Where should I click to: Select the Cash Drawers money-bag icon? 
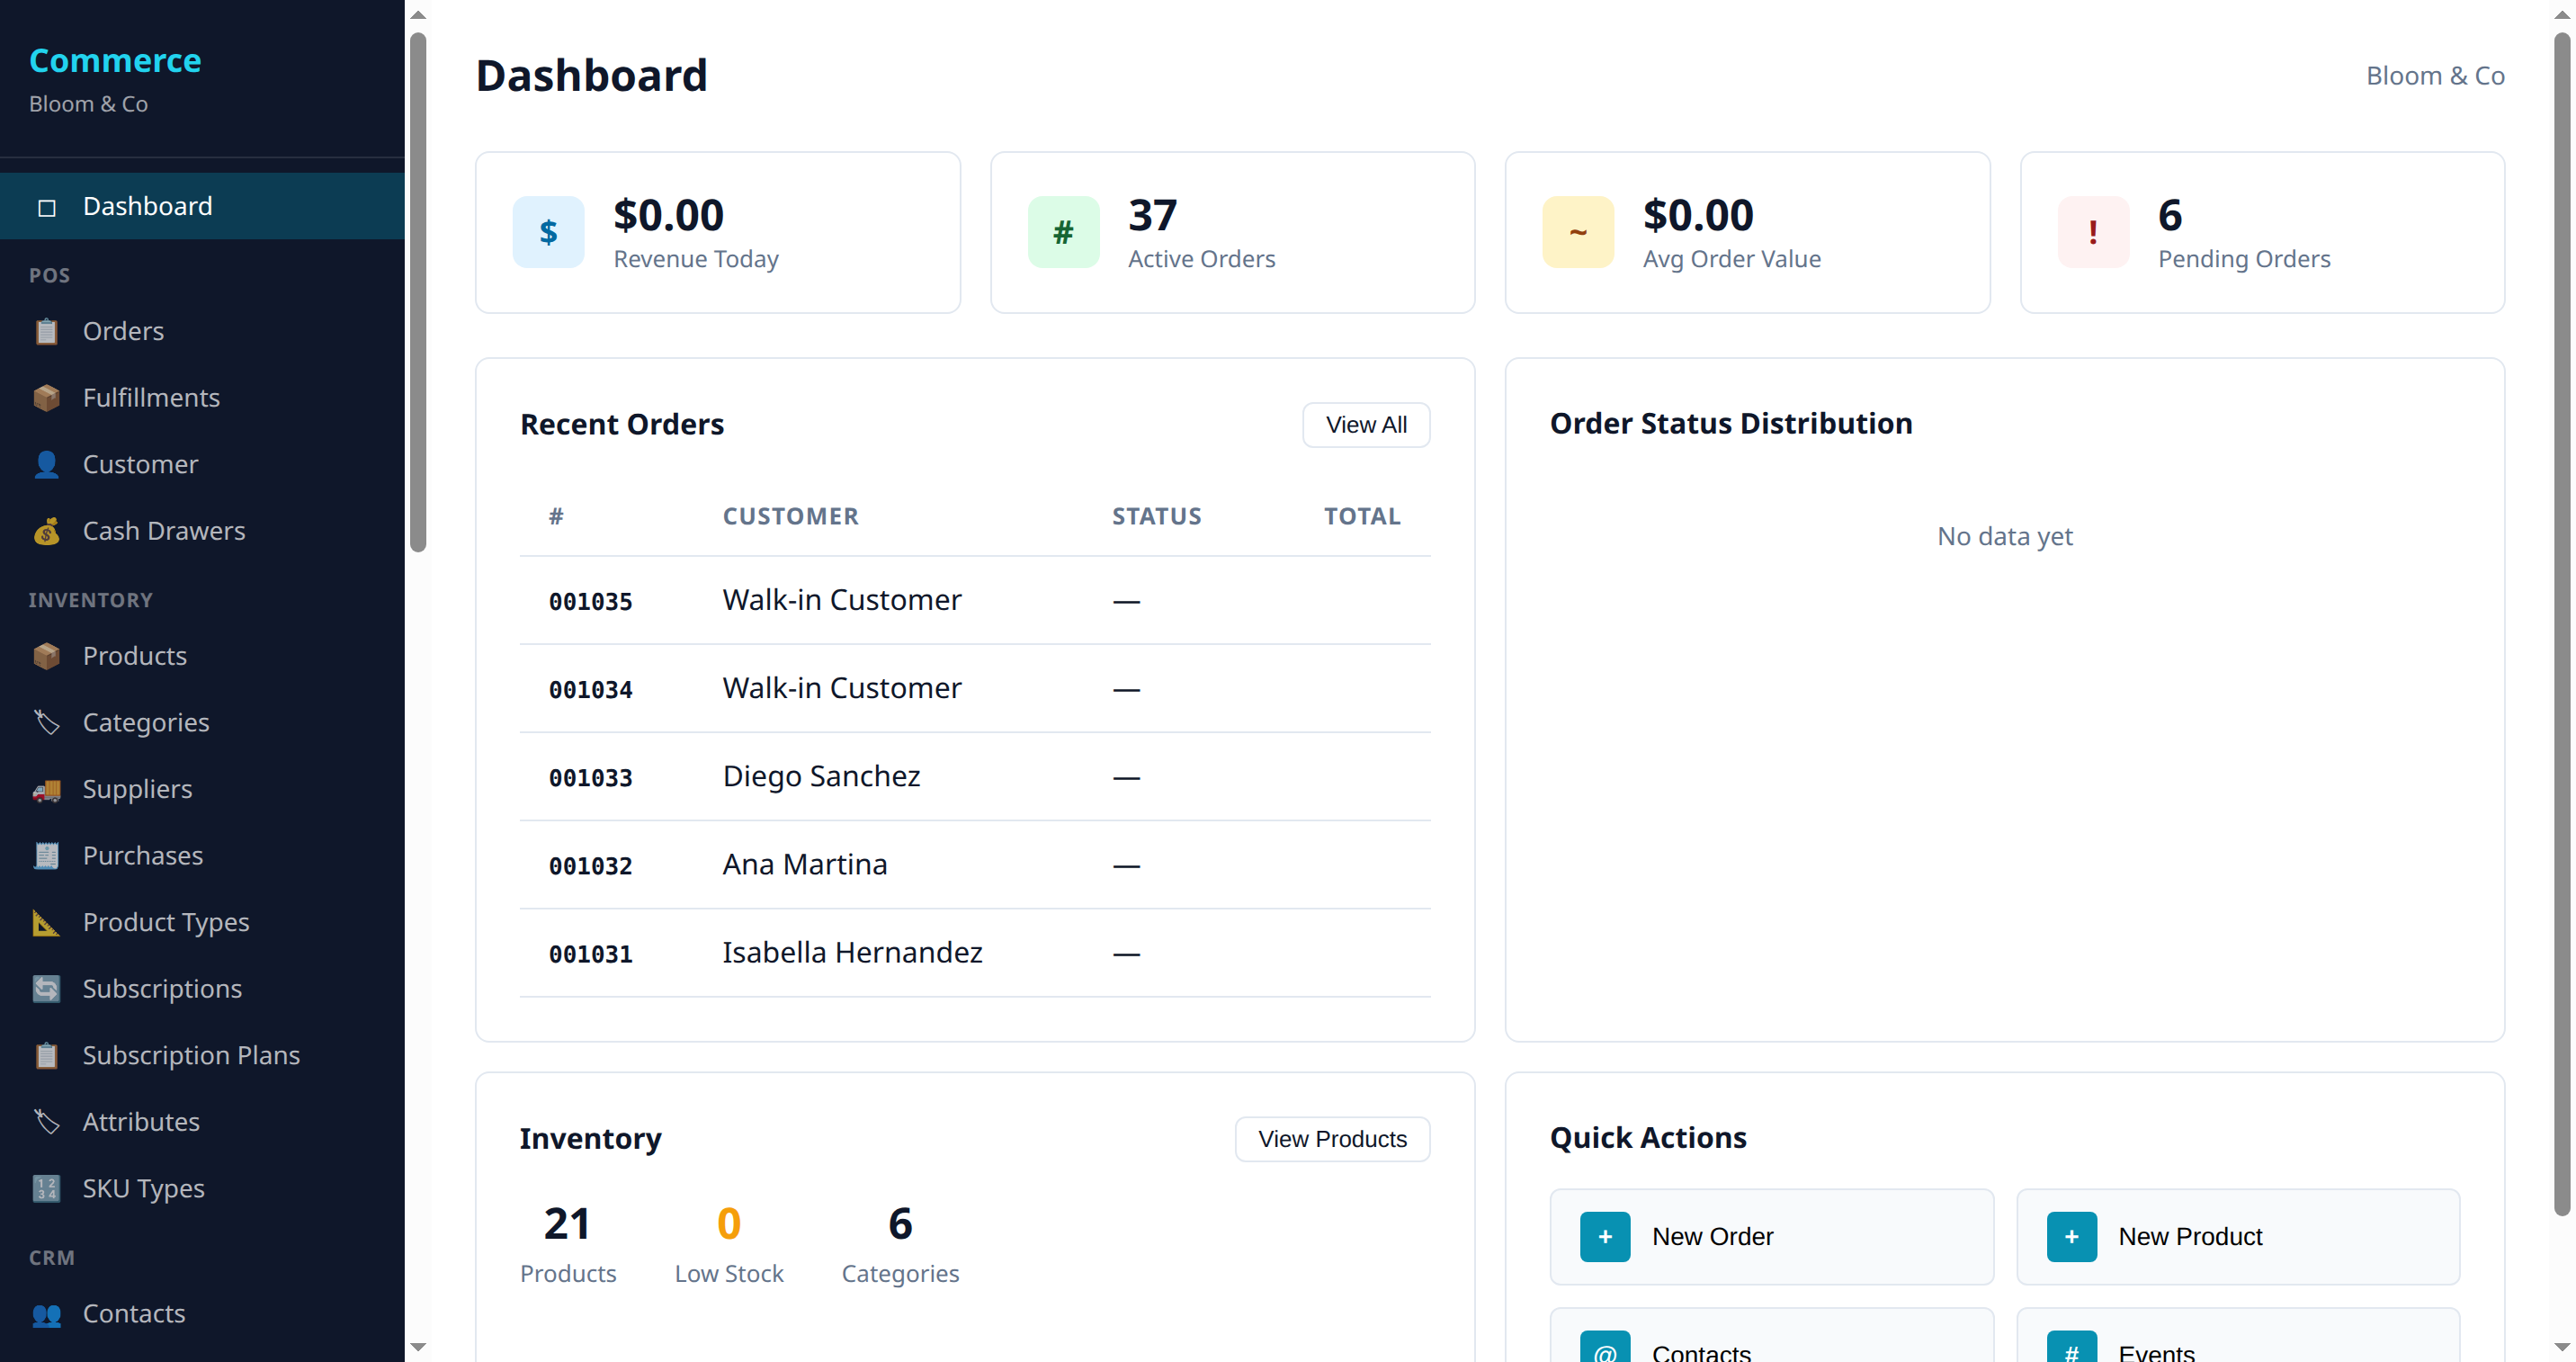[46, 531]
